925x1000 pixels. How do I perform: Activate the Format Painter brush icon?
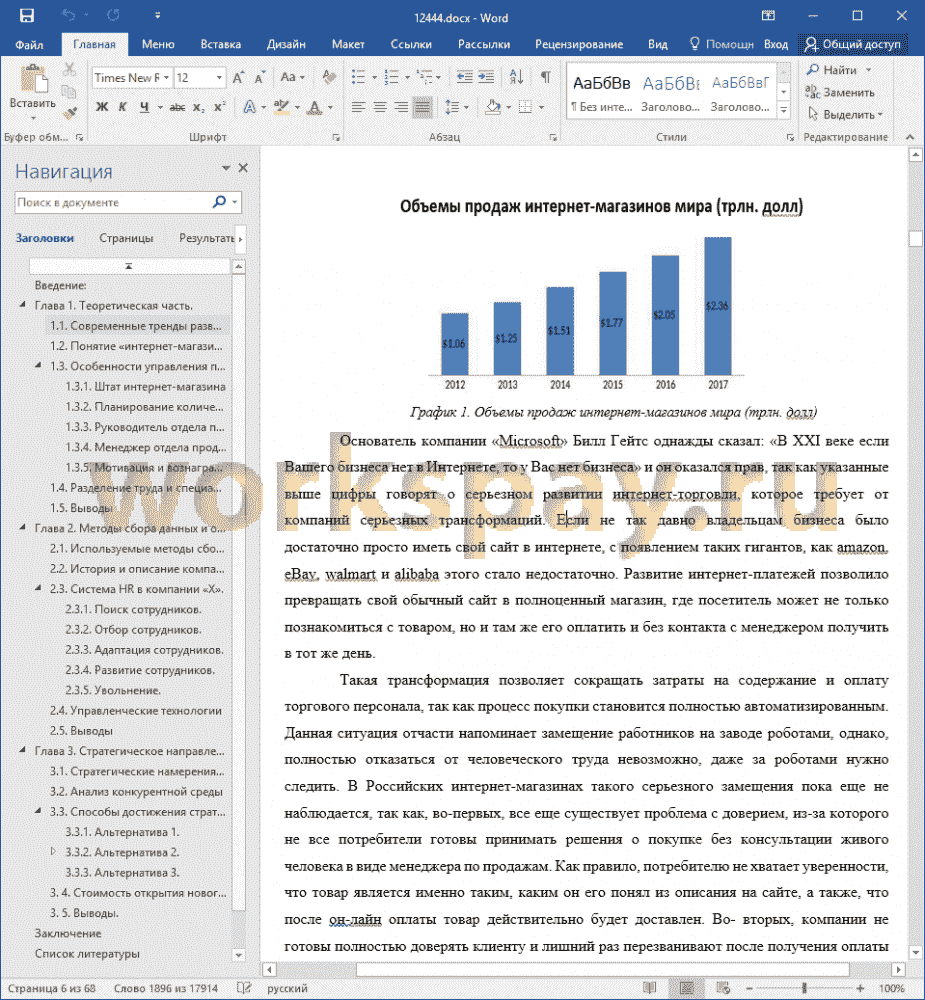pos(70,113)
